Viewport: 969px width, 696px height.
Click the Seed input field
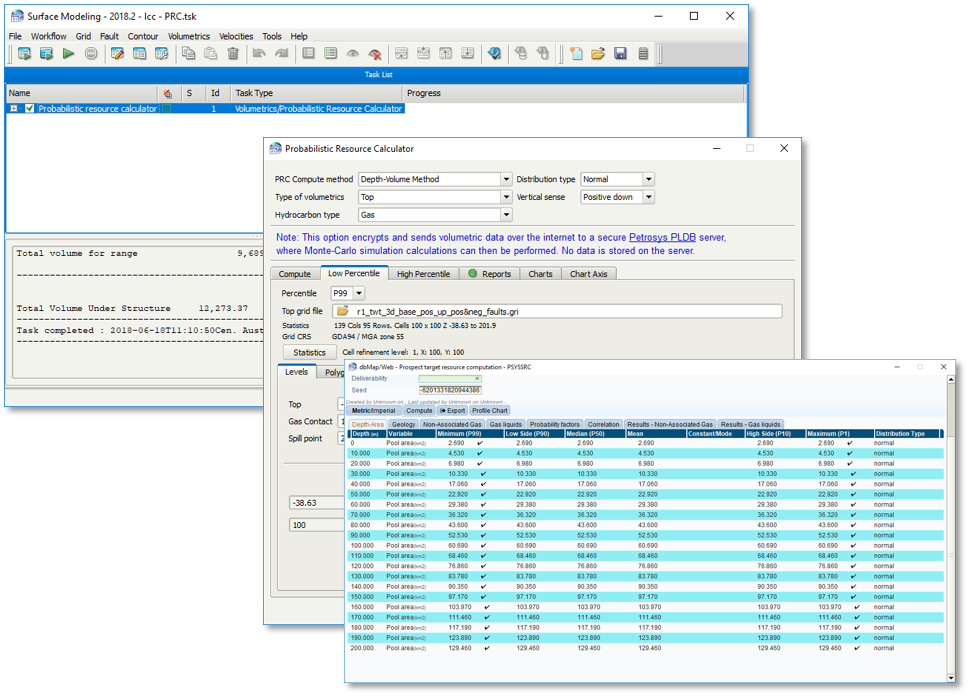click(x=450, y=390)
